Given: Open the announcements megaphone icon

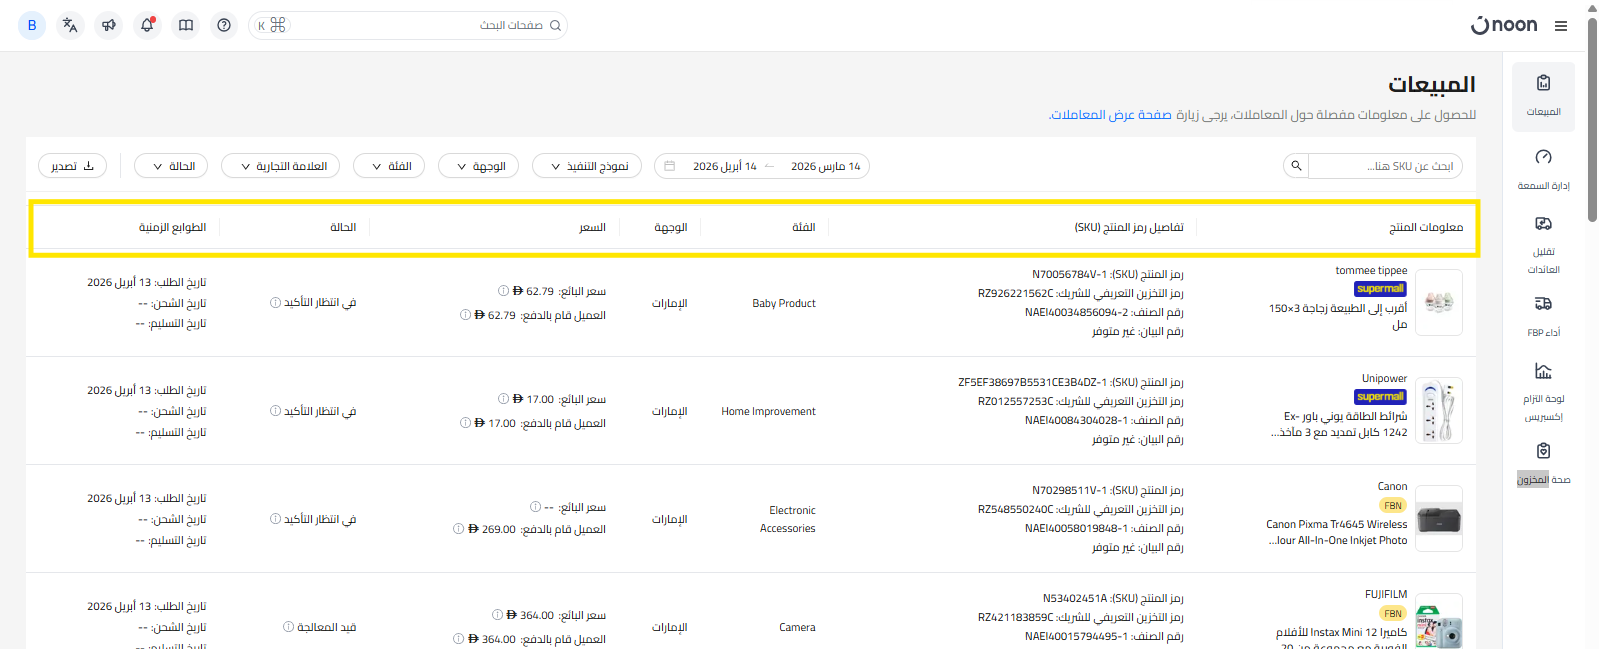Looking at the screenshot, I should pyautogui.click(x=109, y=25).
